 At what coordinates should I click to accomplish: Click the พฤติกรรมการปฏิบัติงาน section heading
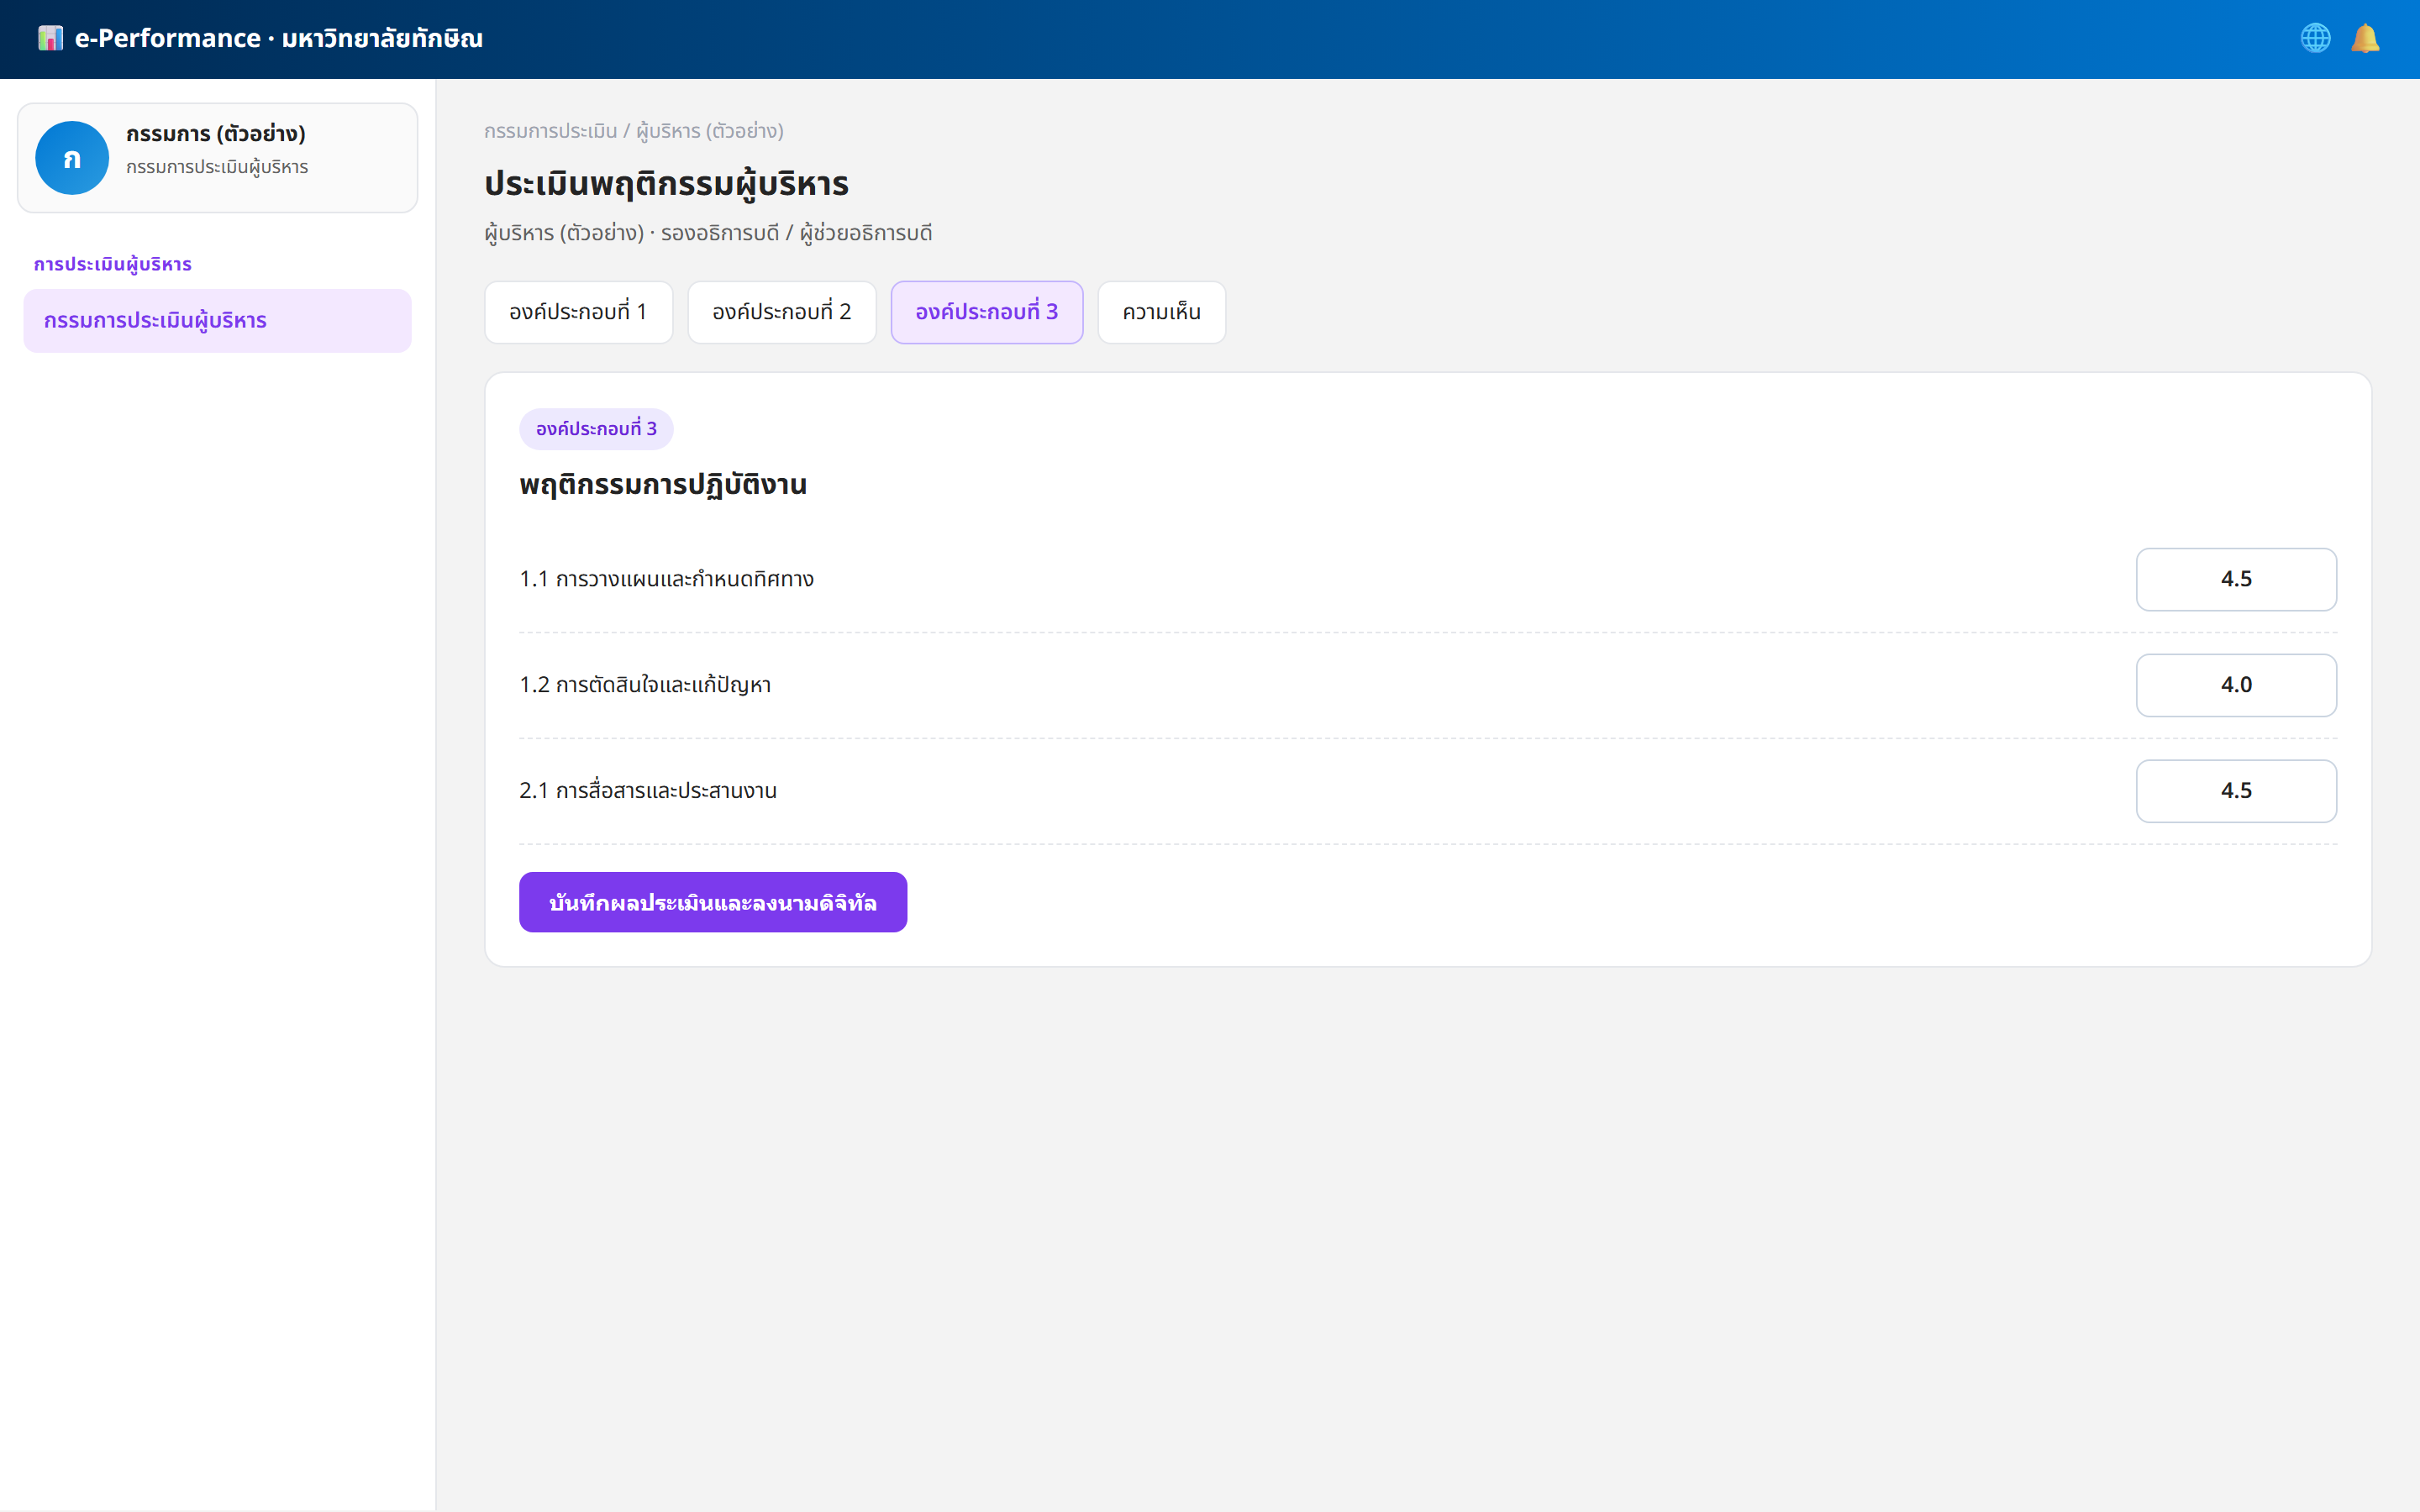coord(663,485)
